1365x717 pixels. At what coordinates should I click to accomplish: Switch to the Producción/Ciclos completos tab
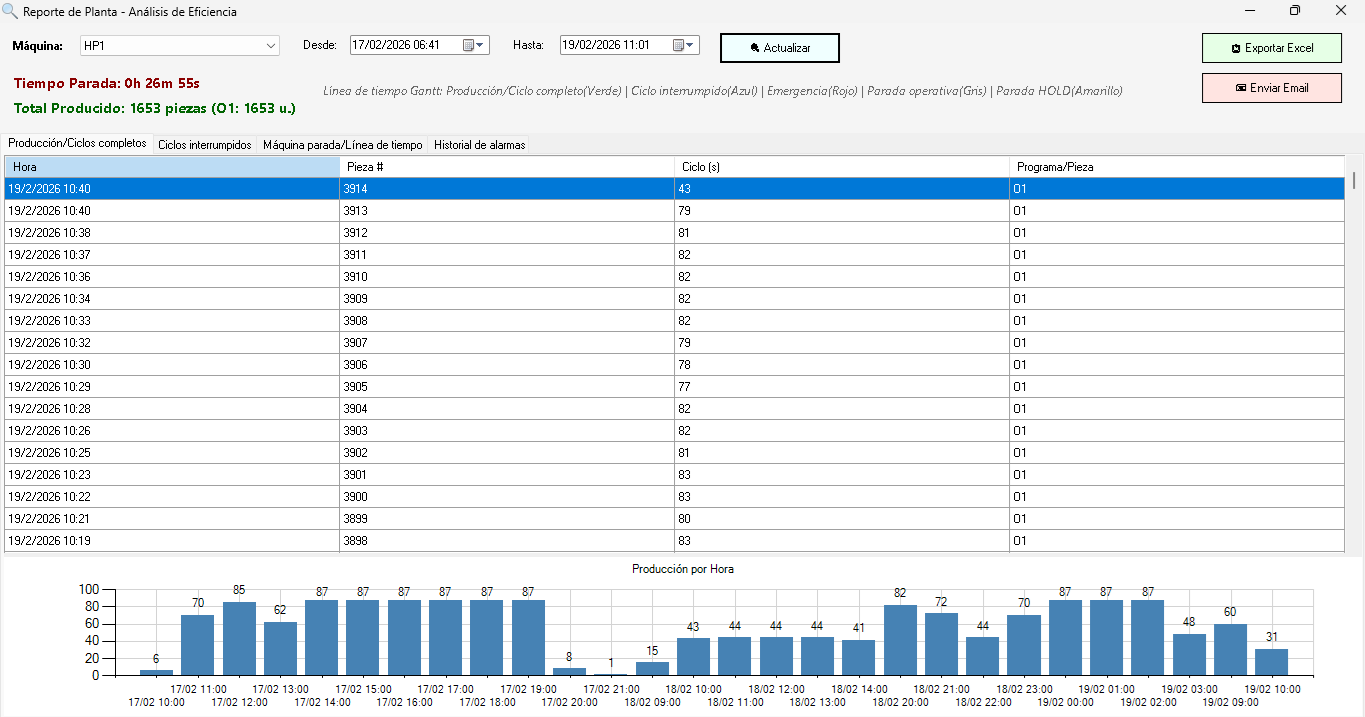[77, 143]
